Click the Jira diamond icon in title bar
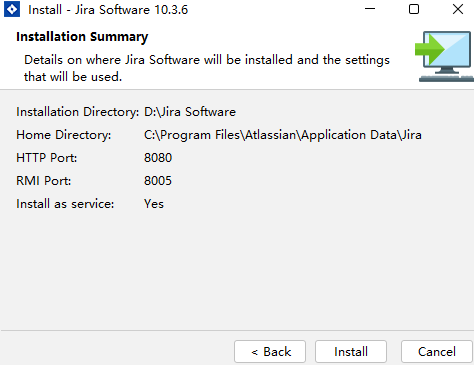The image size is (474, 365). coord(12,9)
